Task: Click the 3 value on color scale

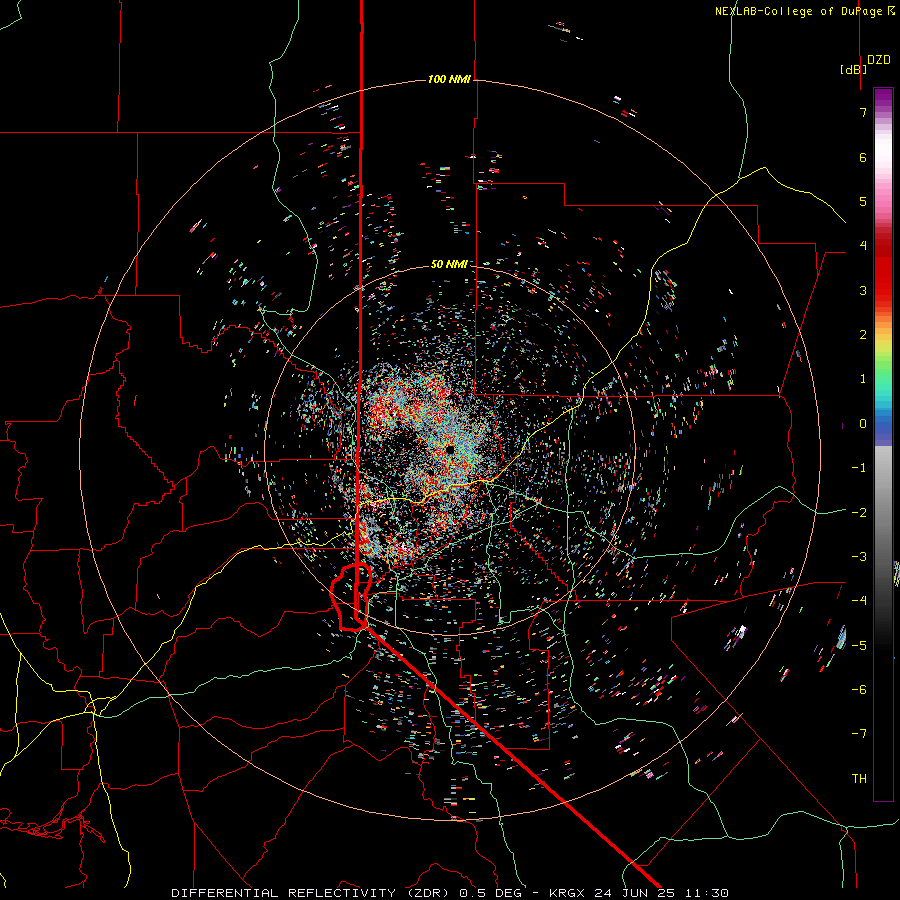Action: click(863, 290)
